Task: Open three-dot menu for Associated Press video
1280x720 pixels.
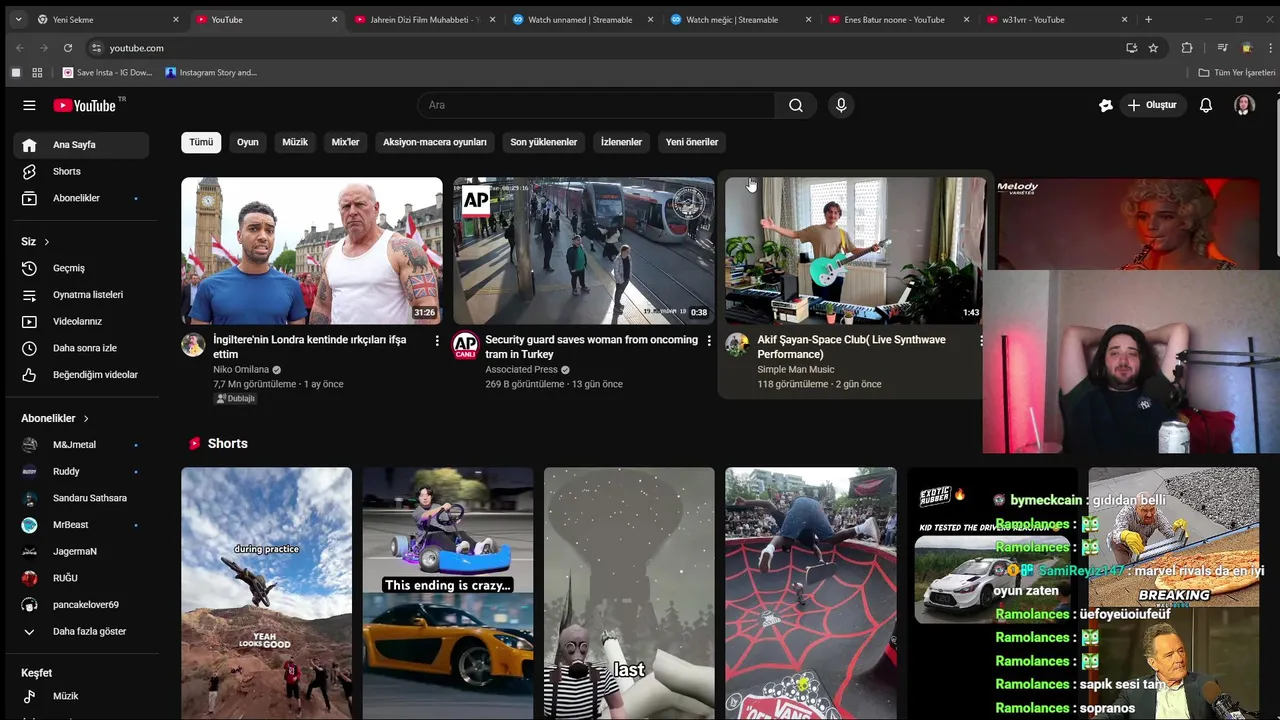Action: point(709,341)
